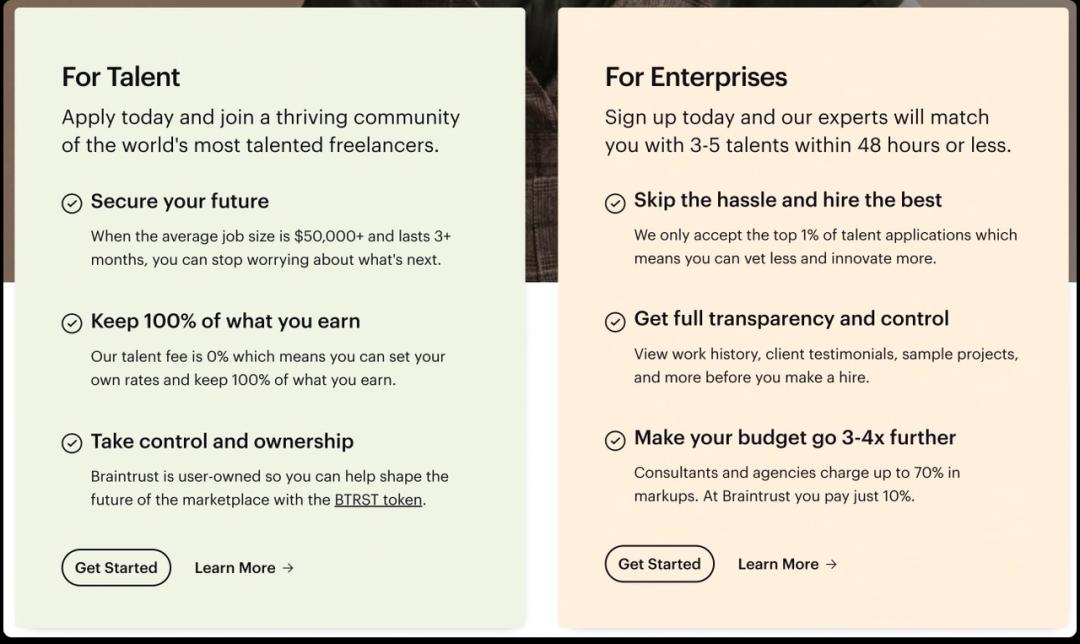Click Get full transparency and control heading
The width and height of the screenshot is (1080, 644).
coord(791,319)
